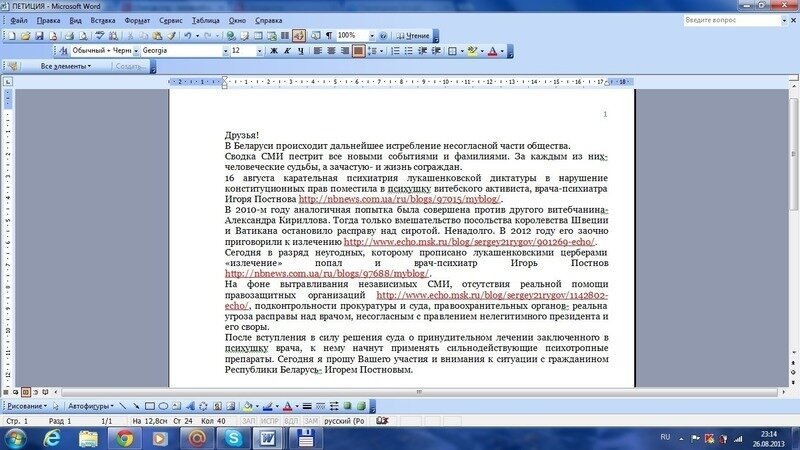Toggle italic formatting (К)

pyautogui.click(x=287, y=50)
